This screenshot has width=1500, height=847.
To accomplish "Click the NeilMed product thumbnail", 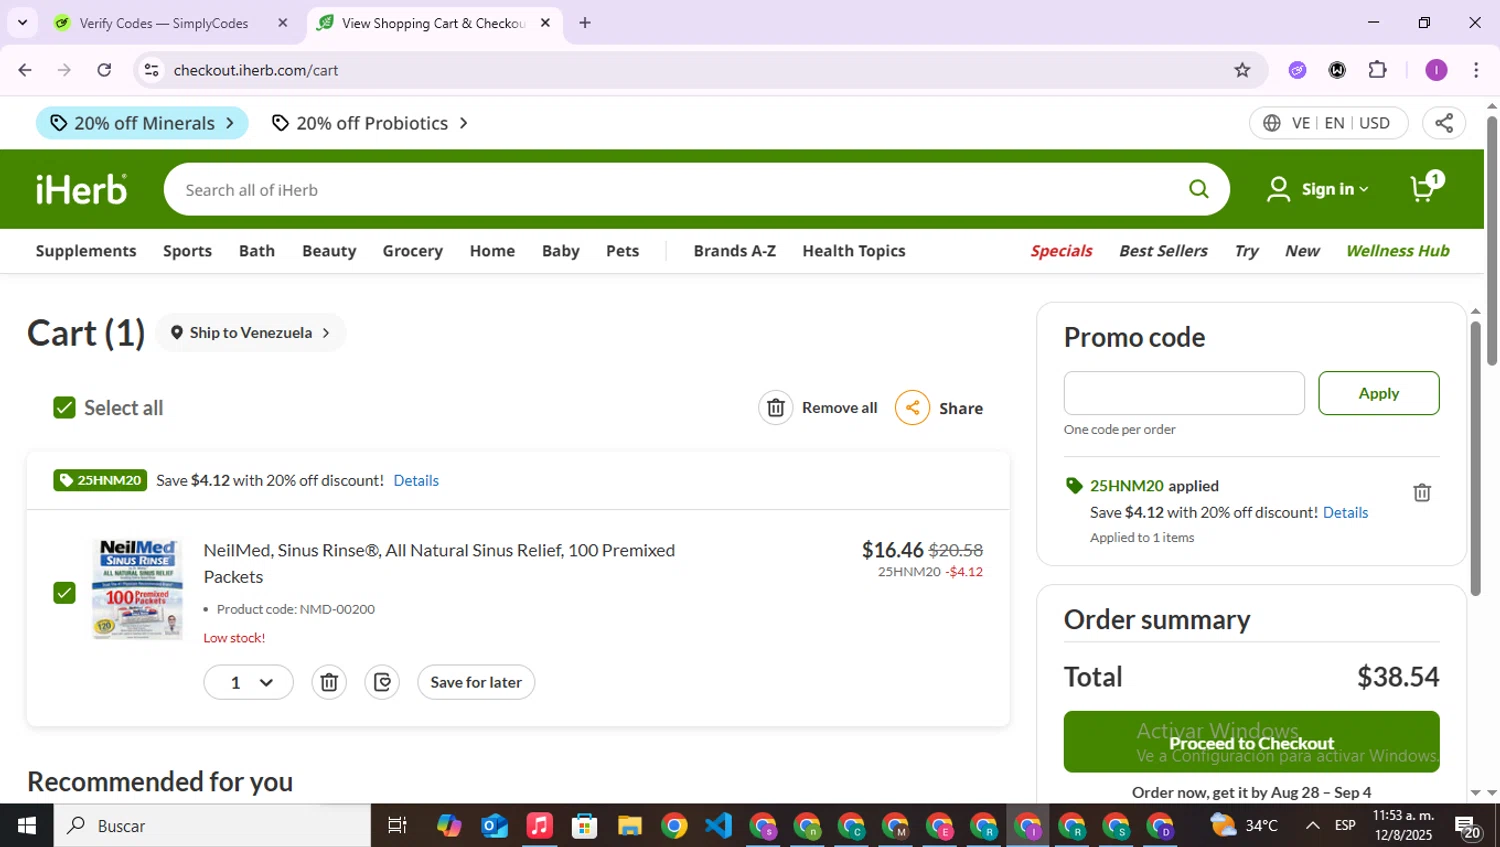I will 138,589.
